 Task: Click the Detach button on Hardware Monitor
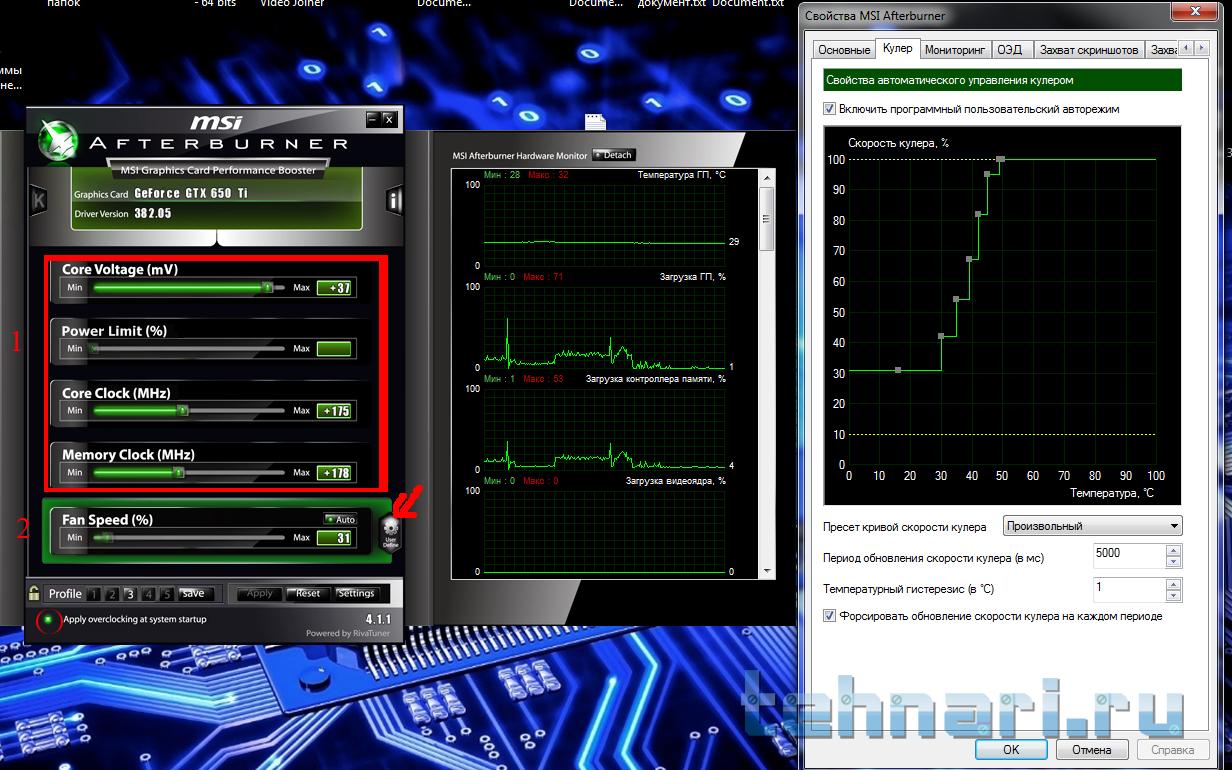[x=614, y=155]
